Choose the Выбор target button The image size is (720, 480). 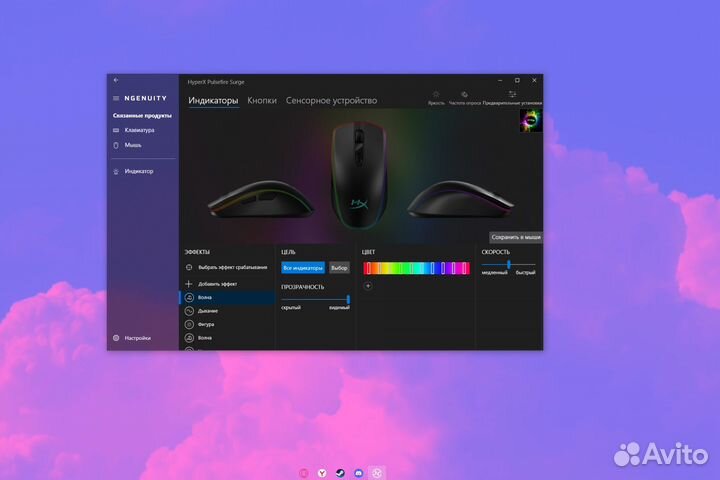pyautogui.click(x=339, y=268)
